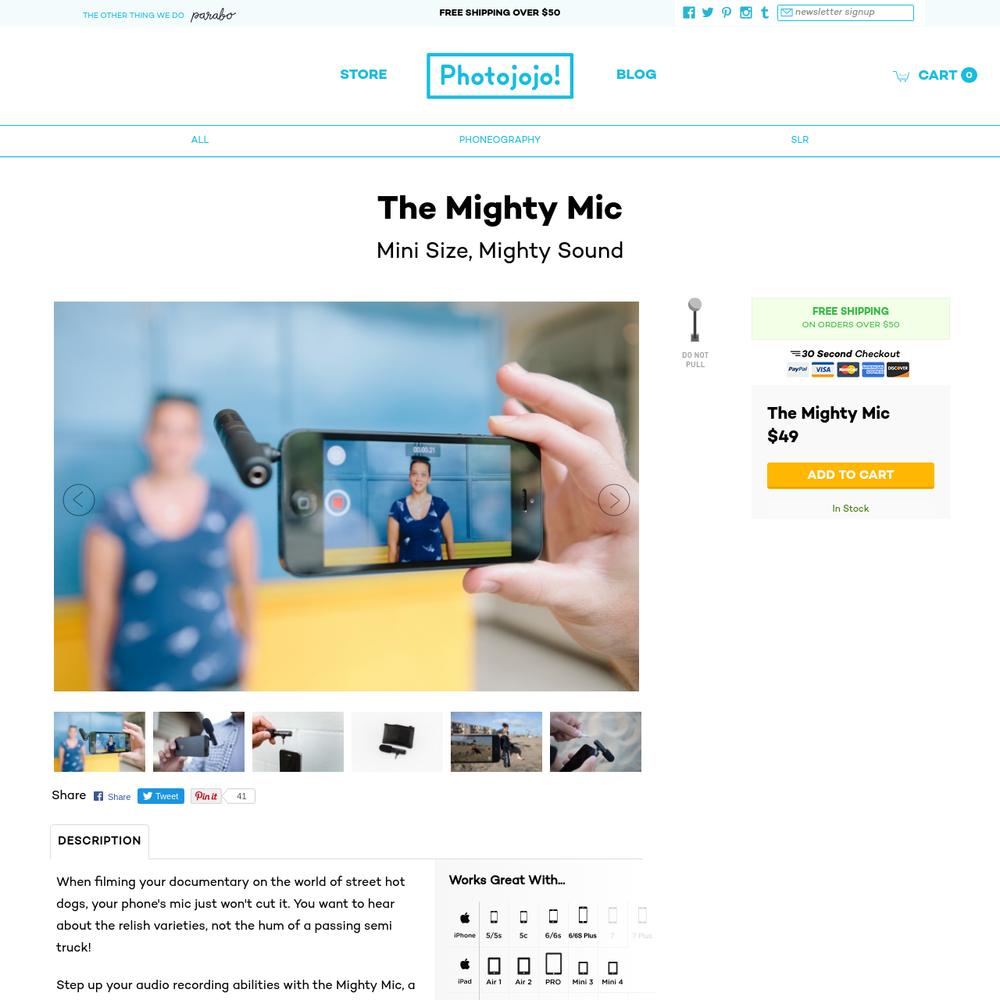Pull the 'Do Not Pull' lever
This screenshot has width=1000, height=1000.
pos(695,320)
